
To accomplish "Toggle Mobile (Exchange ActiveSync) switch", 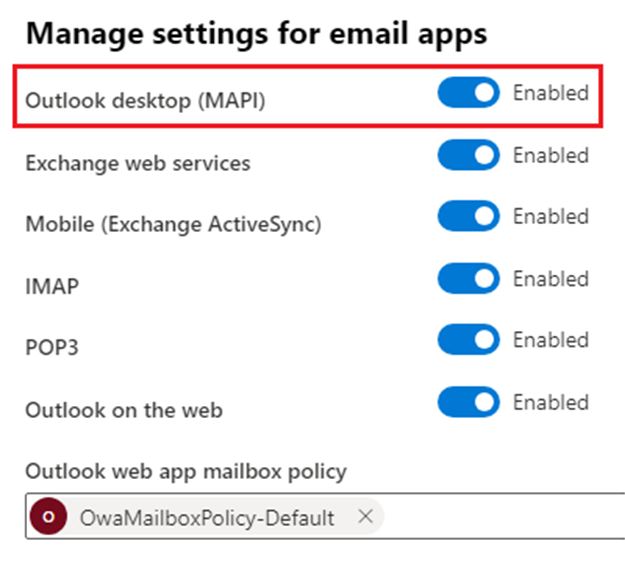I will tap(468, 216).
